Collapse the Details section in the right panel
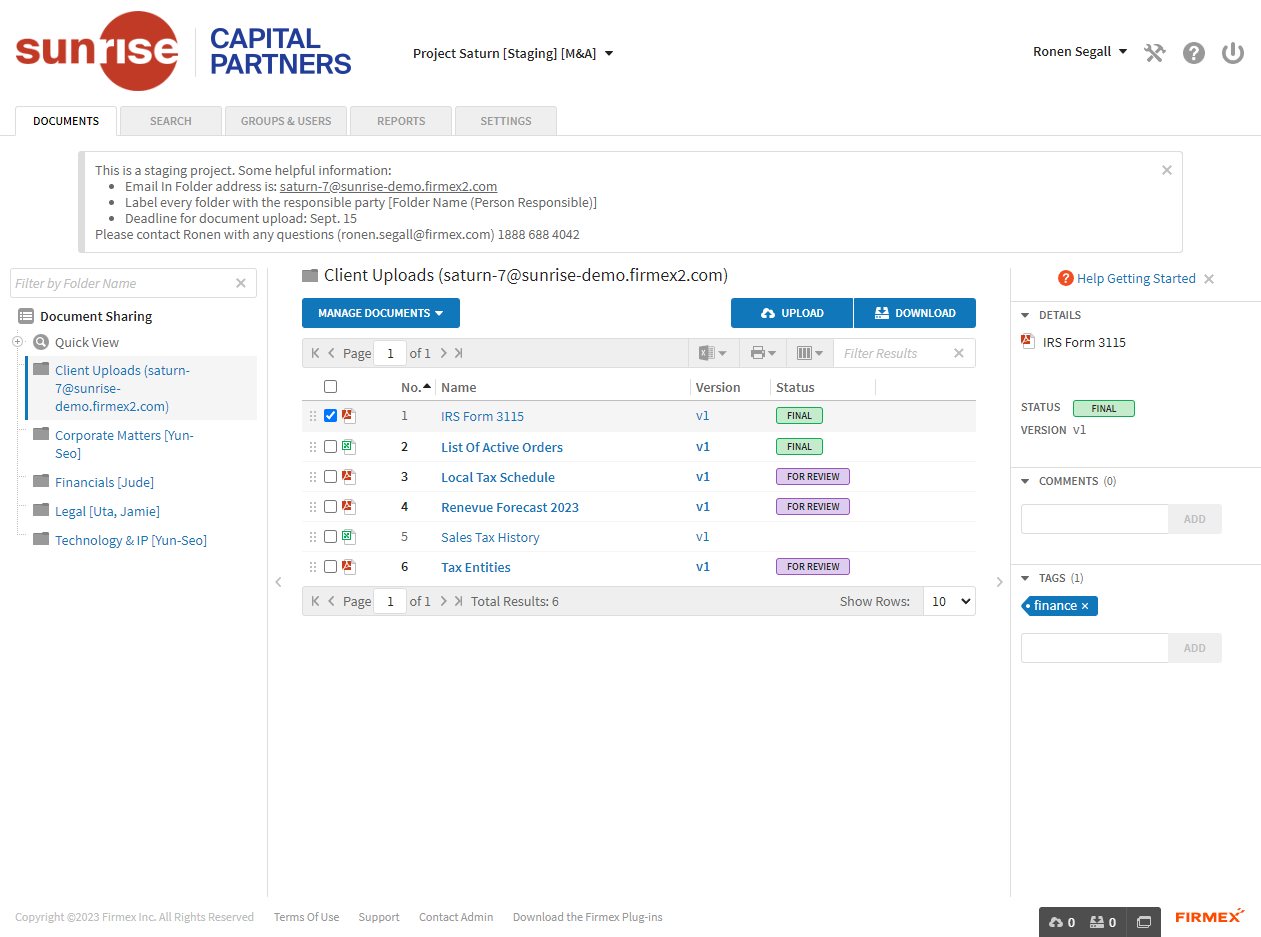Image resolution: width=1261 pixels, height=937 pixels. [x=1023, y=314]
